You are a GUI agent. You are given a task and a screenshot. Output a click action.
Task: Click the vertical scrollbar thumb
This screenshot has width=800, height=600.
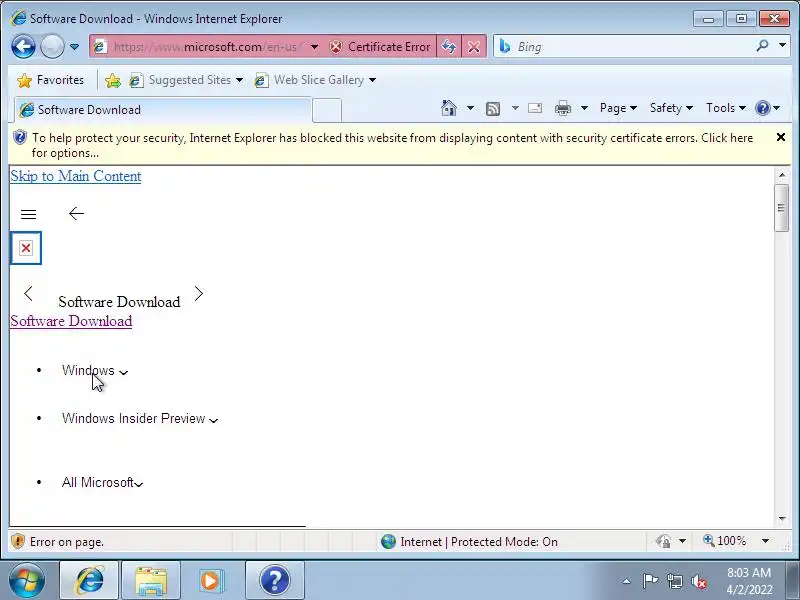click(781, 208)
